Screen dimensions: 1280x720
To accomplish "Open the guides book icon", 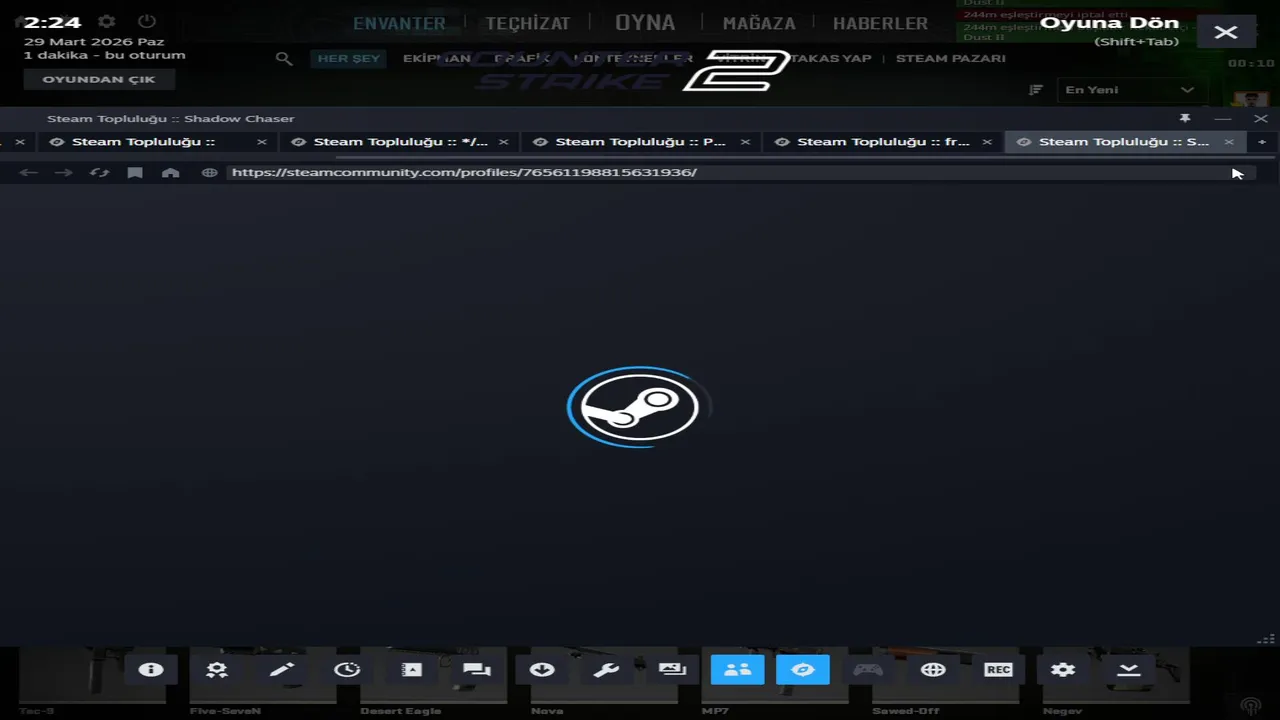I will pyautogui.click(x=412, y=670).
